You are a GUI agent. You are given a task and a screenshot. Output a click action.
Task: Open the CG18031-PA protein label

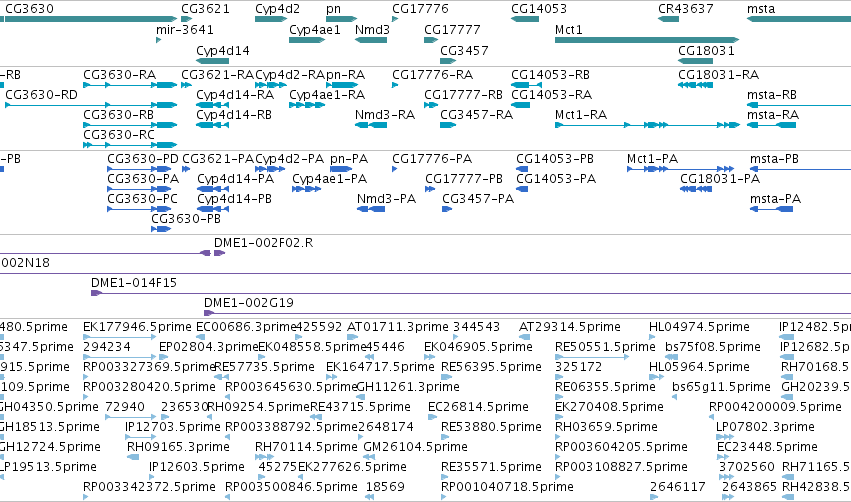720,179
